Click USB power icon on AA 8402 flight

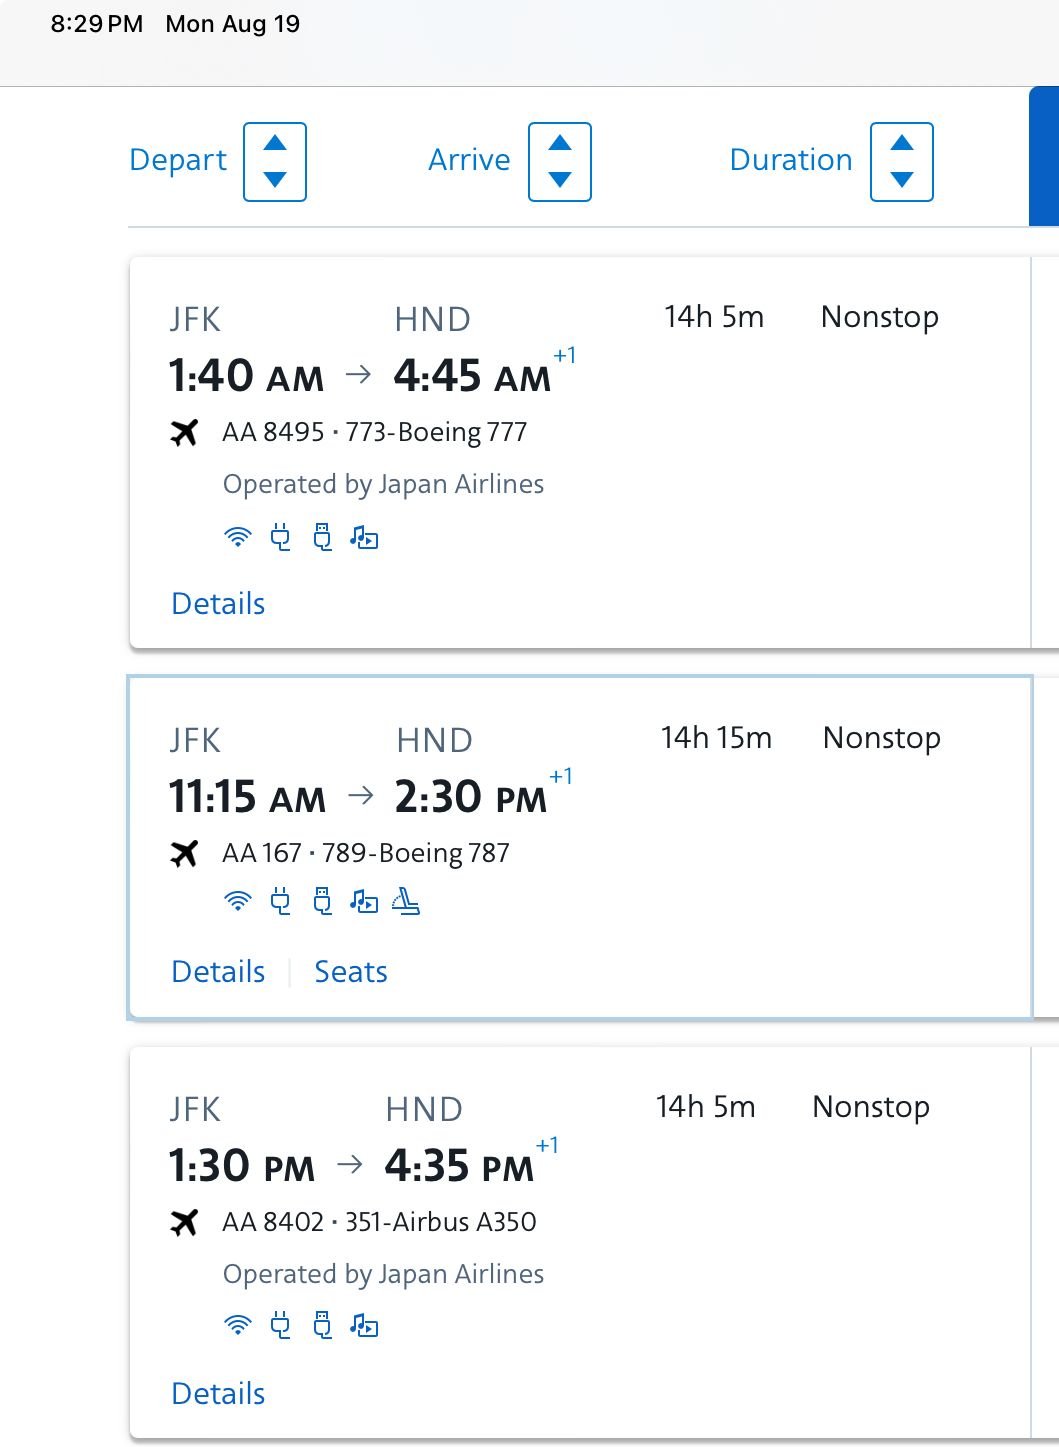pyautogui.click(x=322, y=1326)
